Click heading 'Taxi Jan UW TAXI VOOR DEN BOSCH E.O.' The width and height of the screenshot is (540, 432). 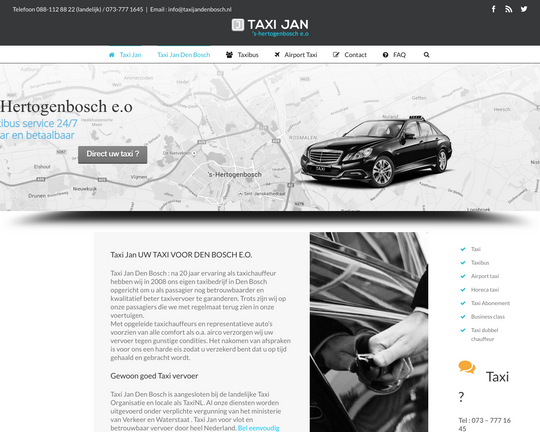[181, 255]
